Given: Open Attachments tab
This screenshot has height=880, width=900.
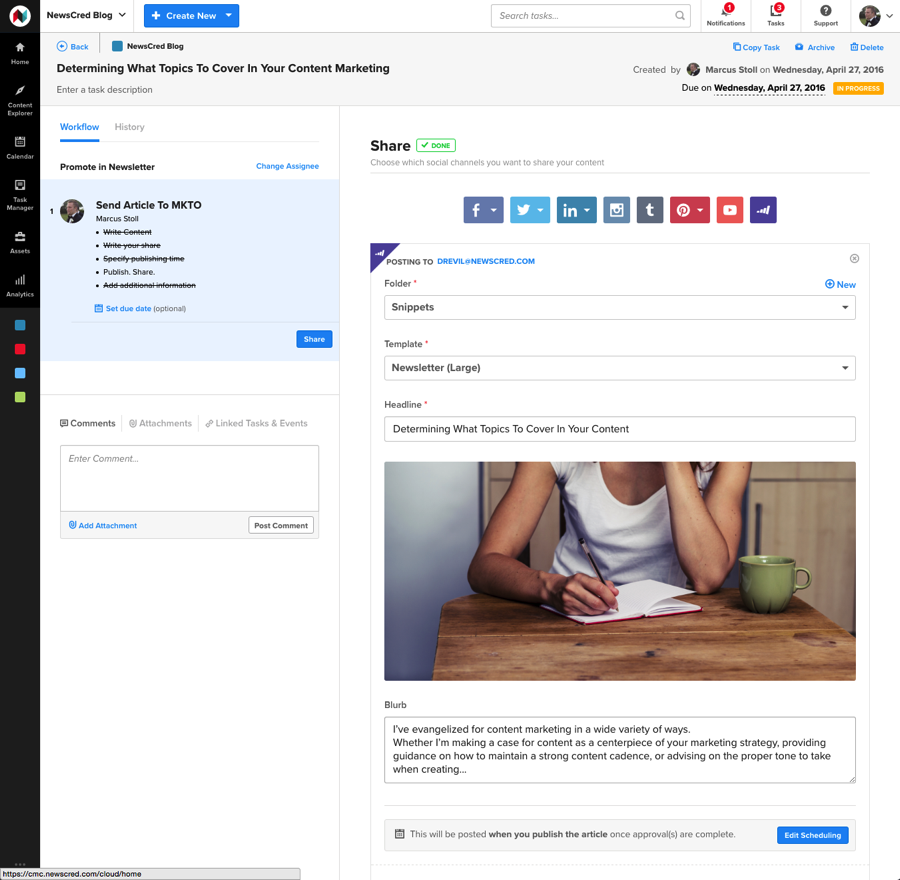Looking at the screenshot, I should pyautogui.click(x=160, y=423).
